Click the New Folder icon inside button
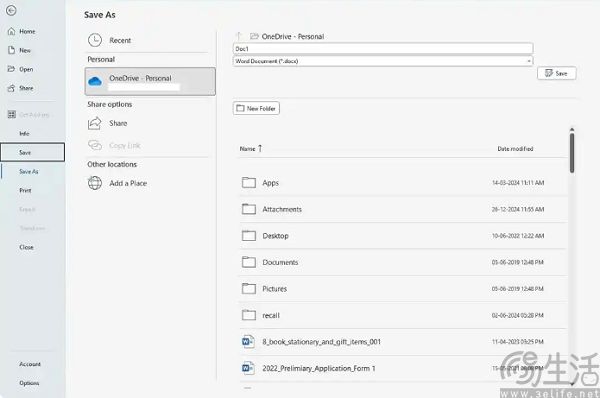Screen dimensions: 600x398 tap(240, 108)
